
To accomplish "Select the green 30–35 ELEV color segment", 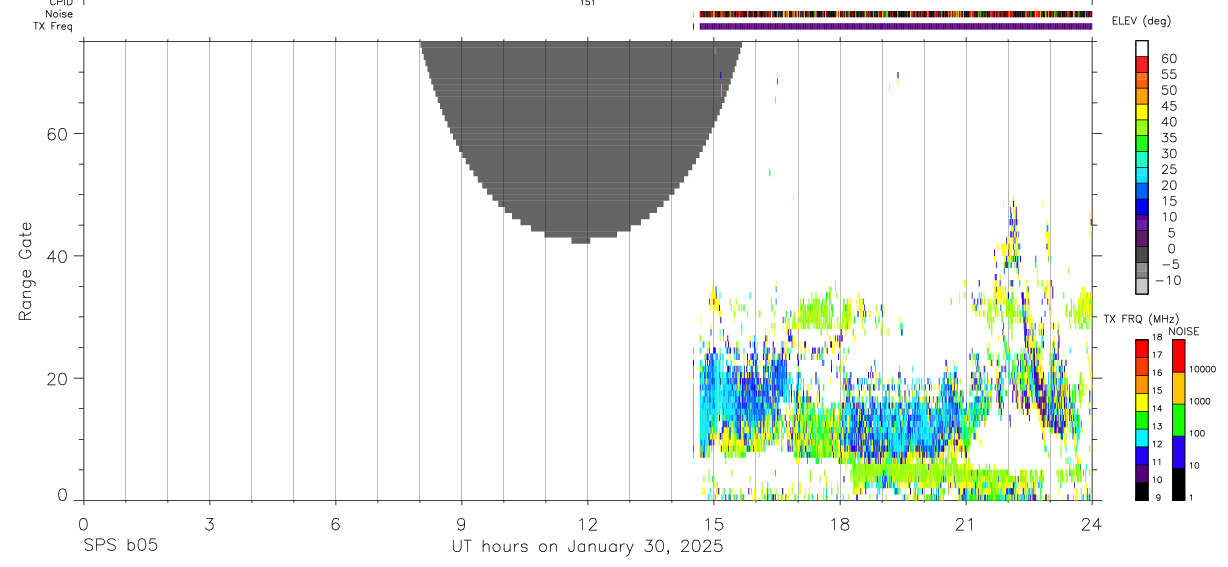I will click(x=1141, y=144).
